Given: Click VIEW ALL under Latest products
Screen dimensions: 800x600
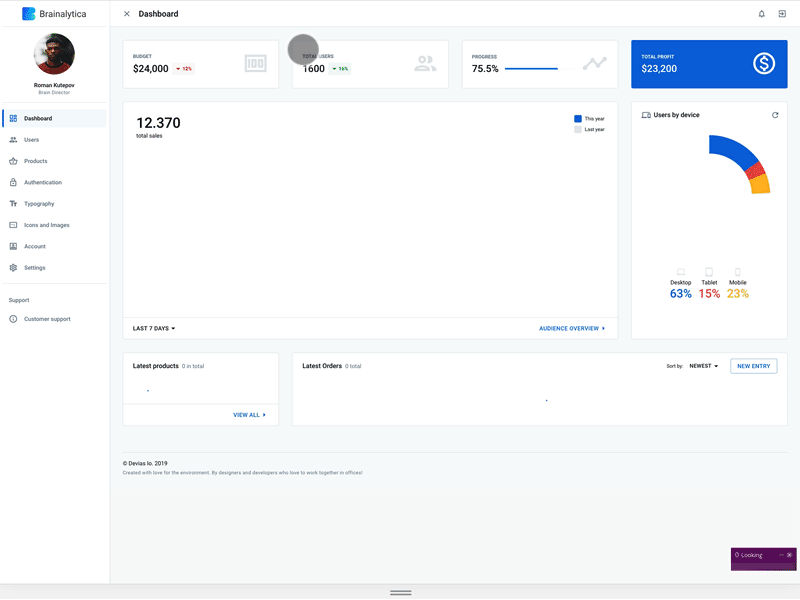Looking at the screenshot, I should pos(250,414).
